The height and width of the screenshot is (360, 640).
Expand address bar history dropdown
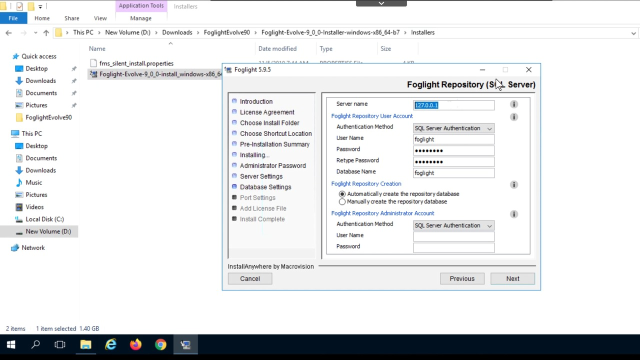click(x=633, y=33)
